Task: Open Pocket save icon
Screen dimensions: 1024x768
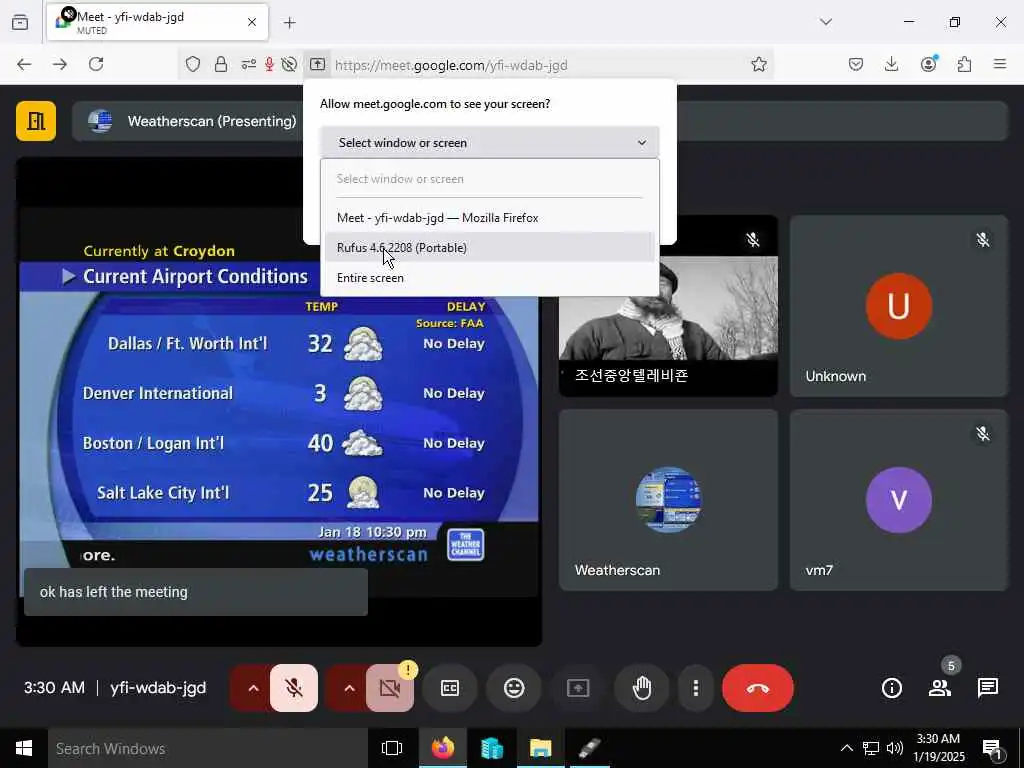Action: [856, 64]
